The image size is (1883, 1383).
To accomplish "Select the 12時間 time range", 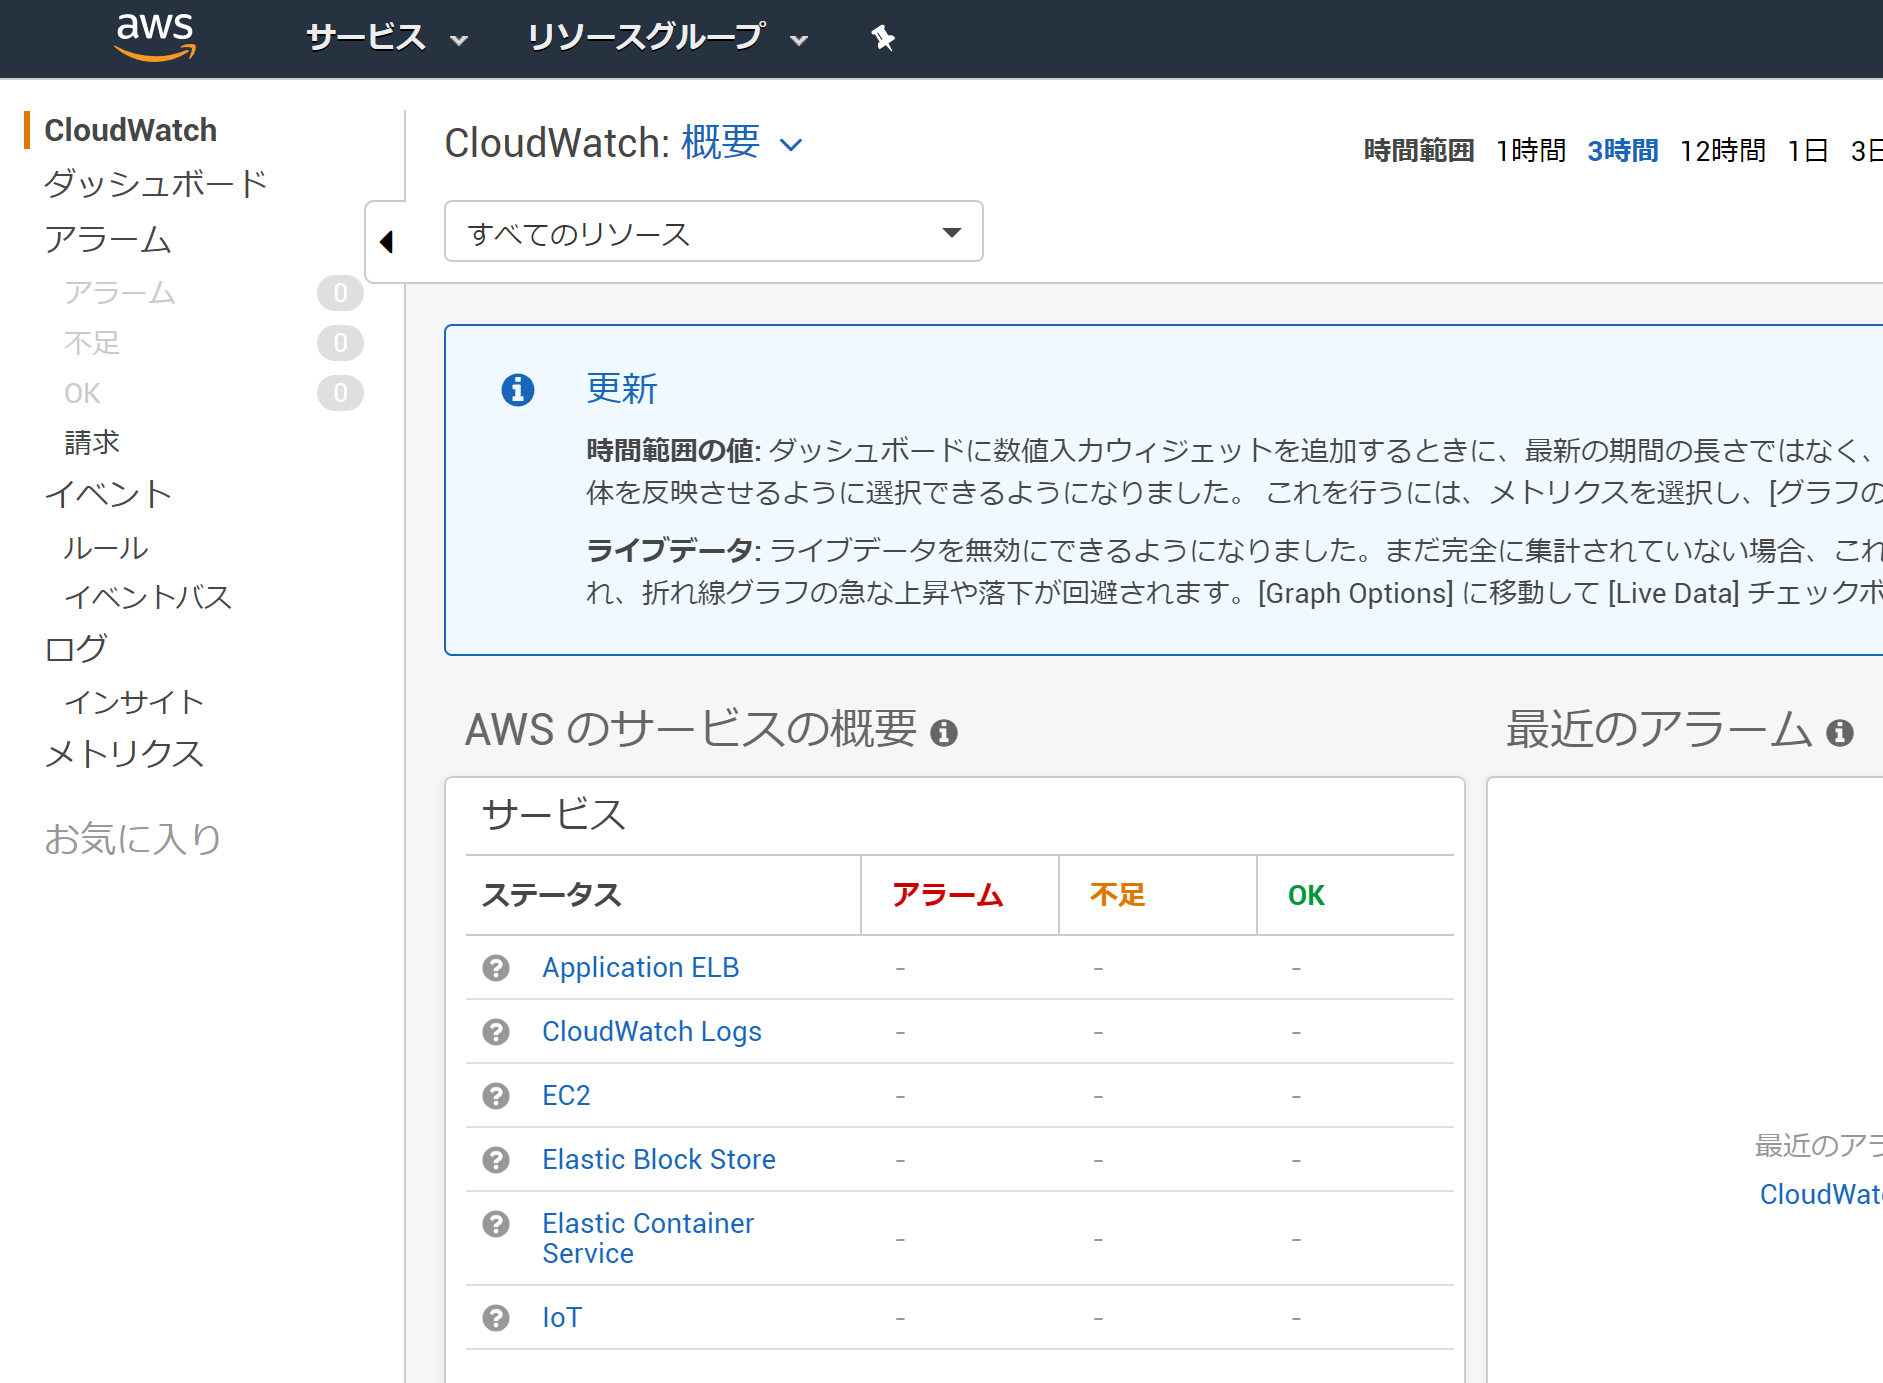I will 1723,151.
